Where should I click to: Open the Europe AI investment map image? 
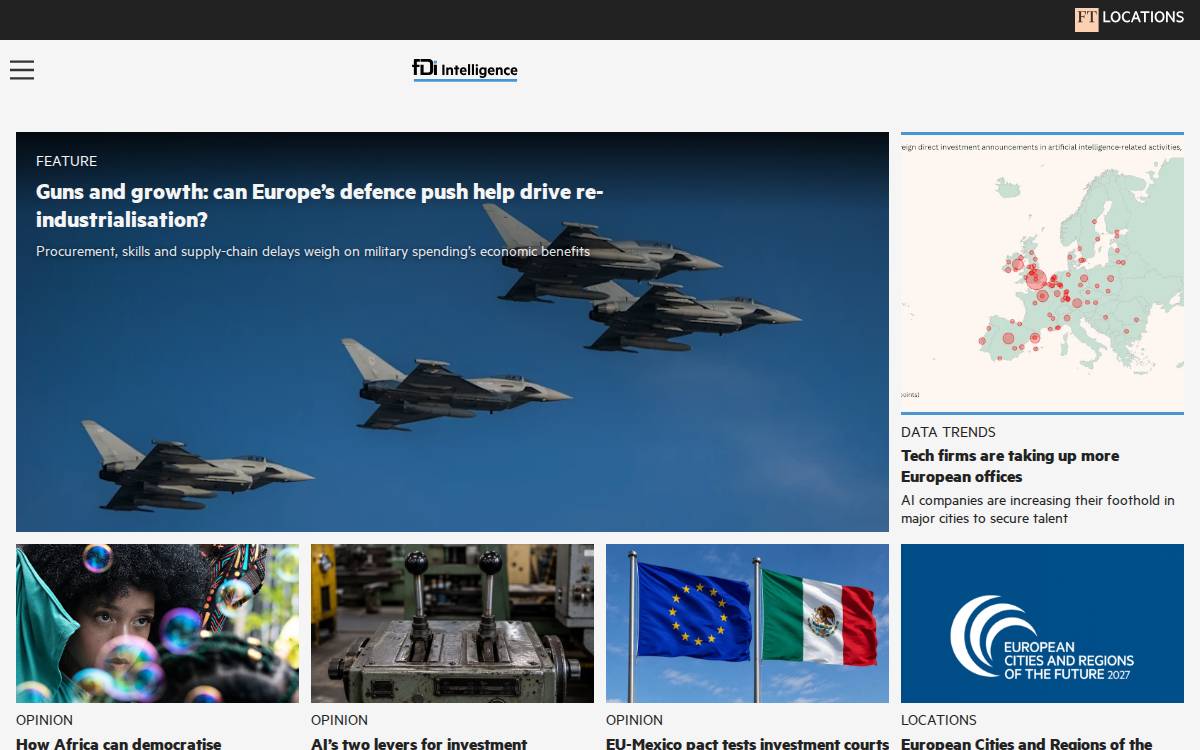[x=1042, y=273]
